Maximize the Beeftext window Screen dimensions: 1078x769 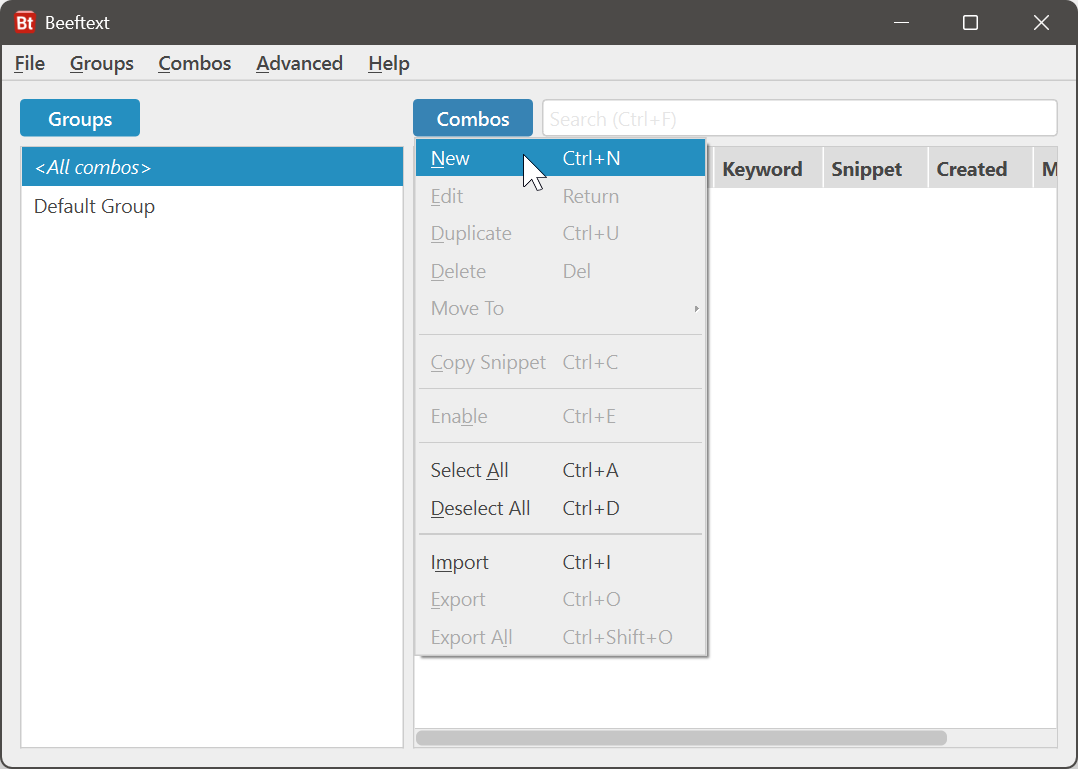970,23
